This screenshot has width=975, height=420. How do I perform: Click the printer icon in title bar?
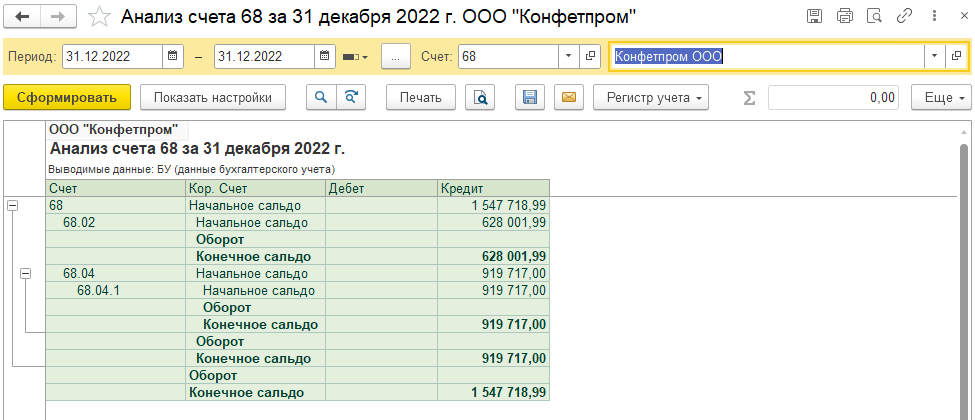844,16
